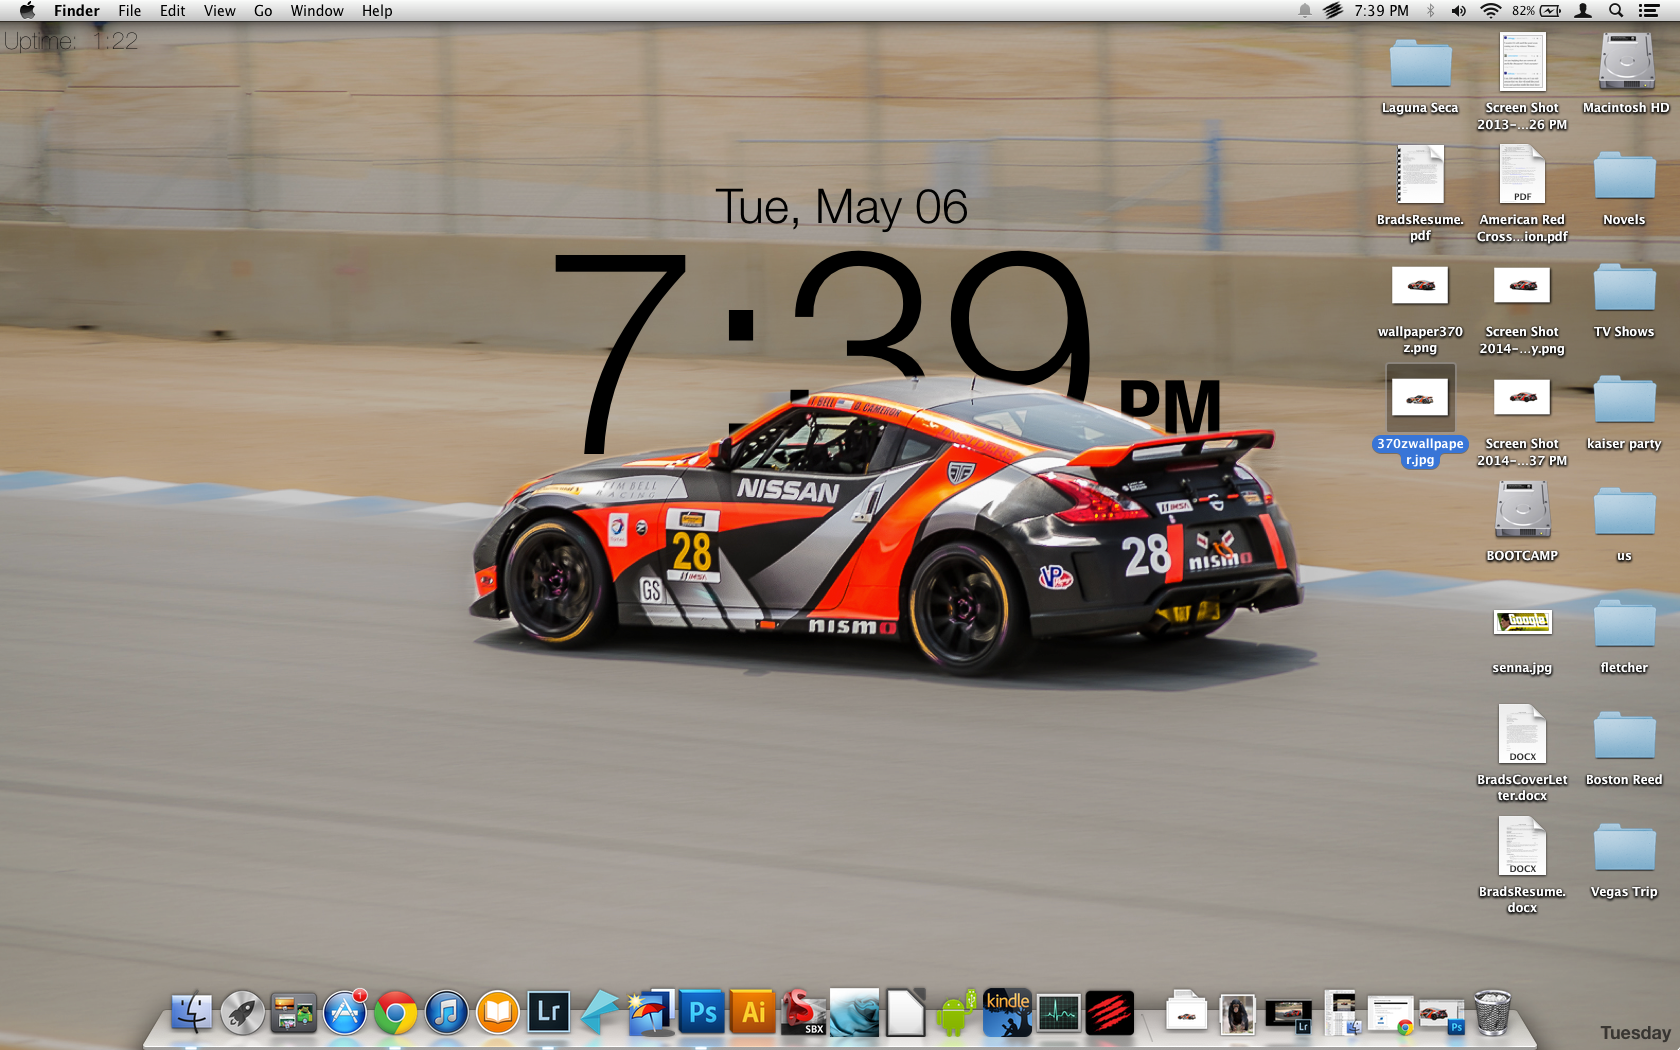The height and width of the screenshot is (1050, 1680).
Task: Select wallpaper370z.png file
Action: click(1420, 310)
